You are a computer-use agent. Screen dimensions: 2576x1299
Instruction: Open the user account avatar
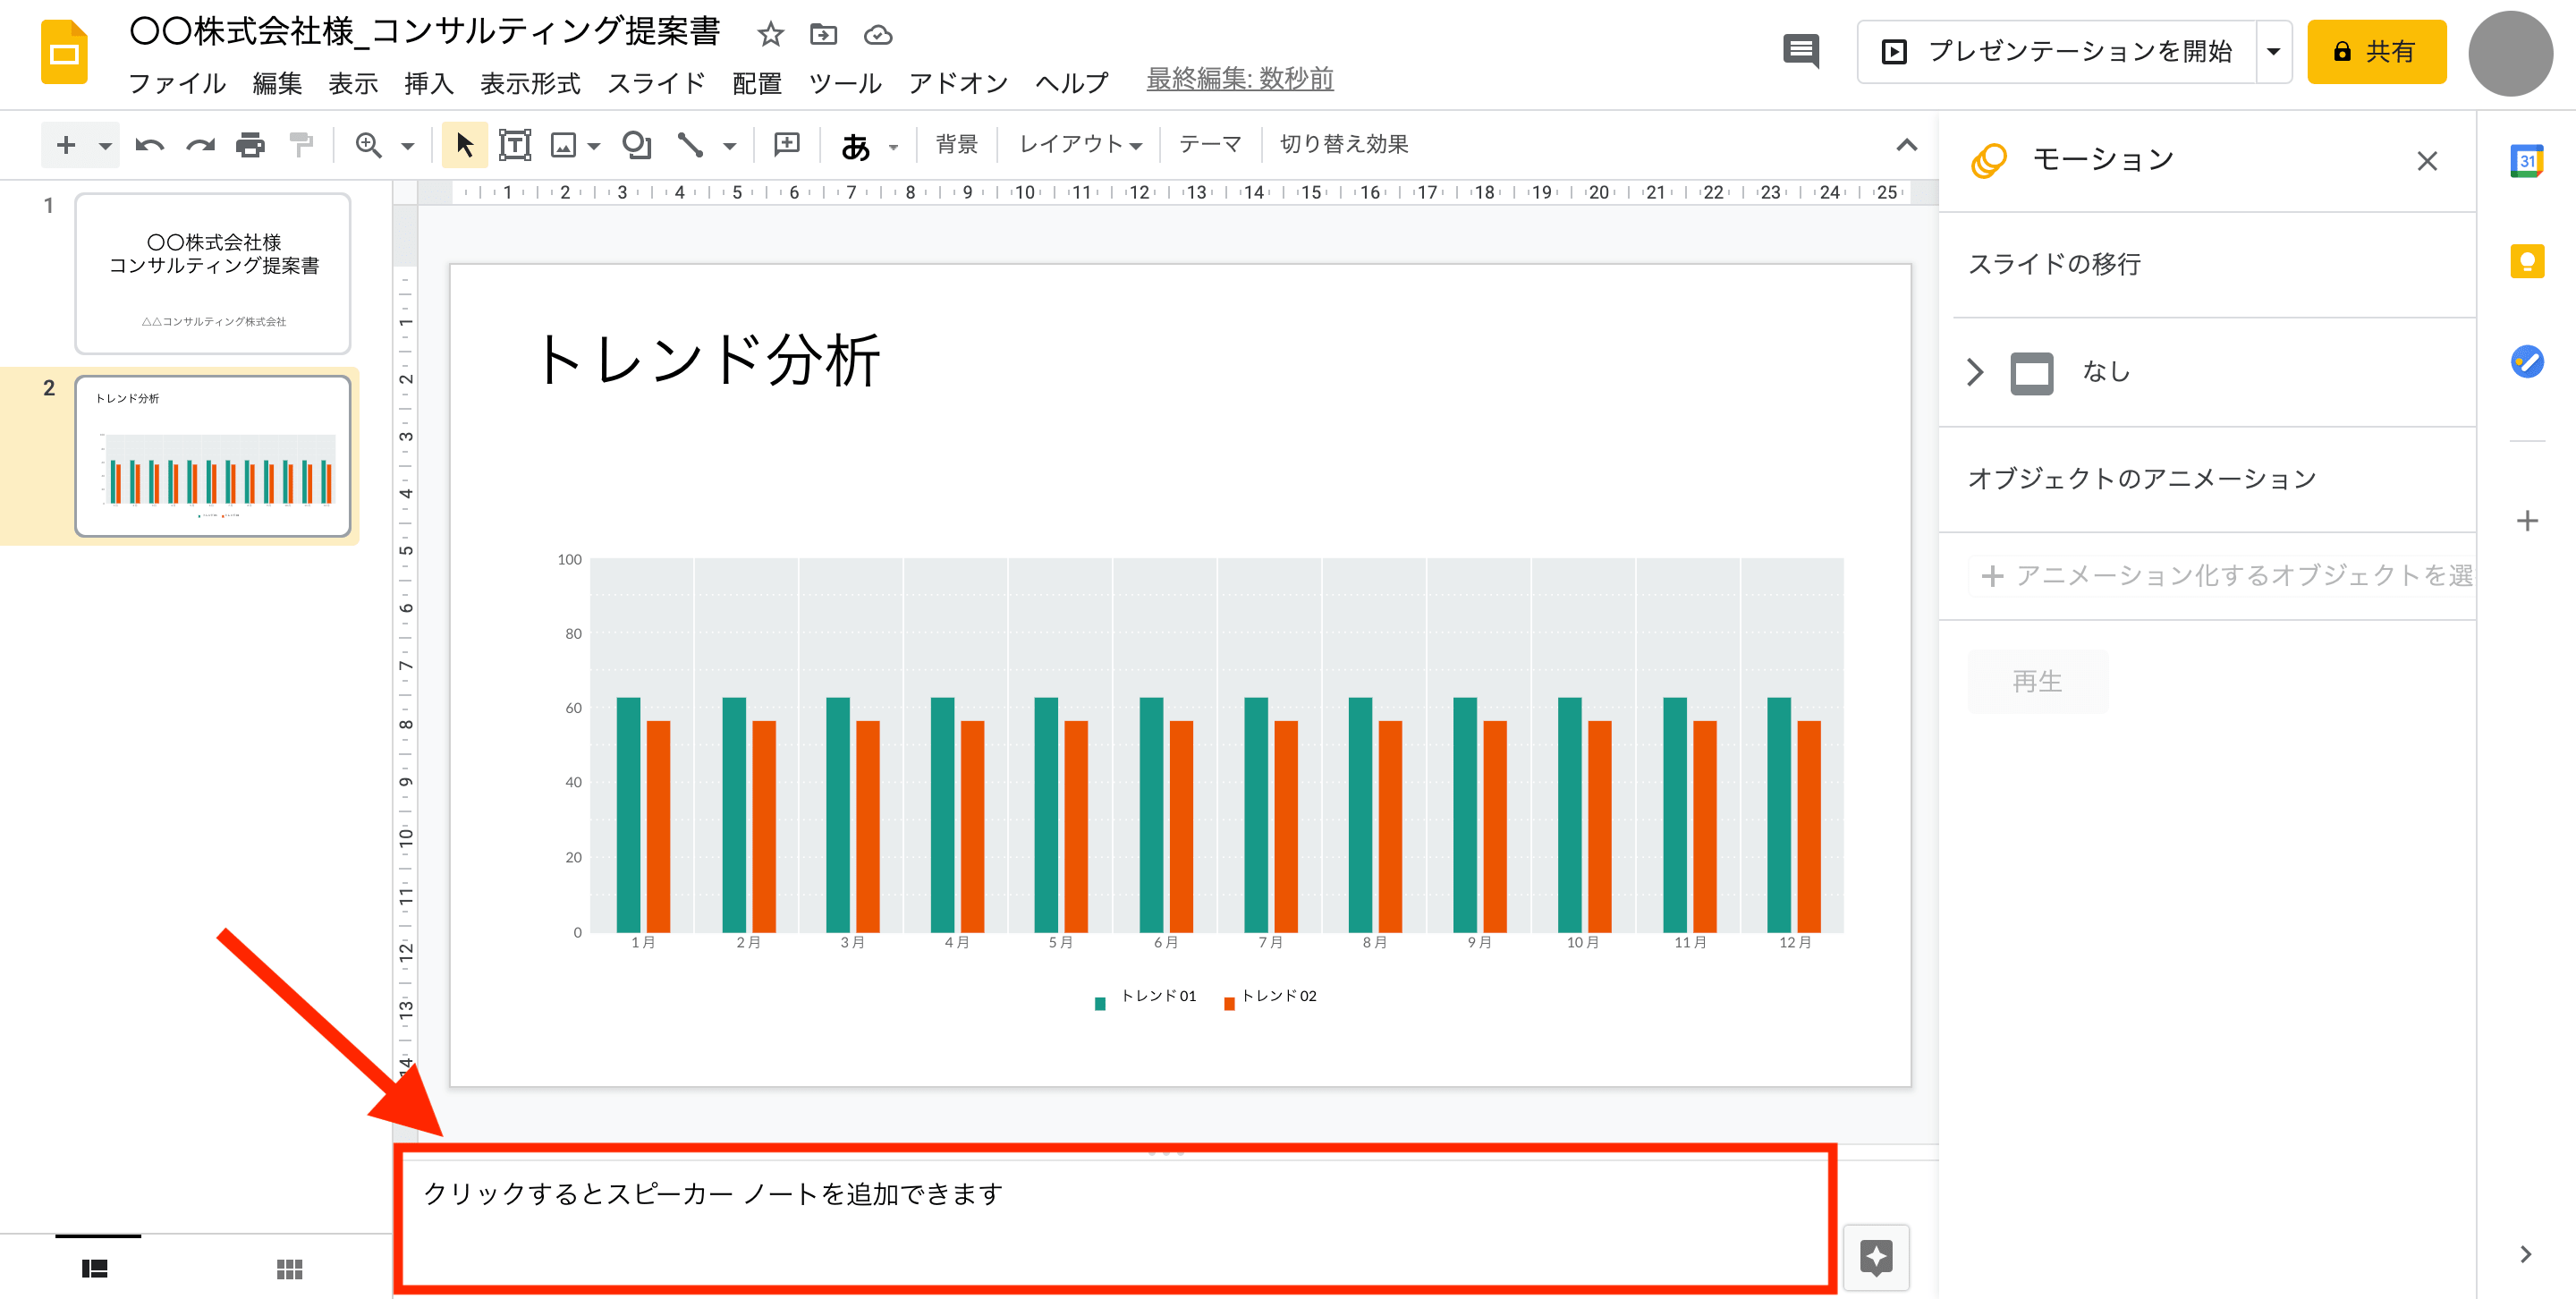[x=2510, y=54]
